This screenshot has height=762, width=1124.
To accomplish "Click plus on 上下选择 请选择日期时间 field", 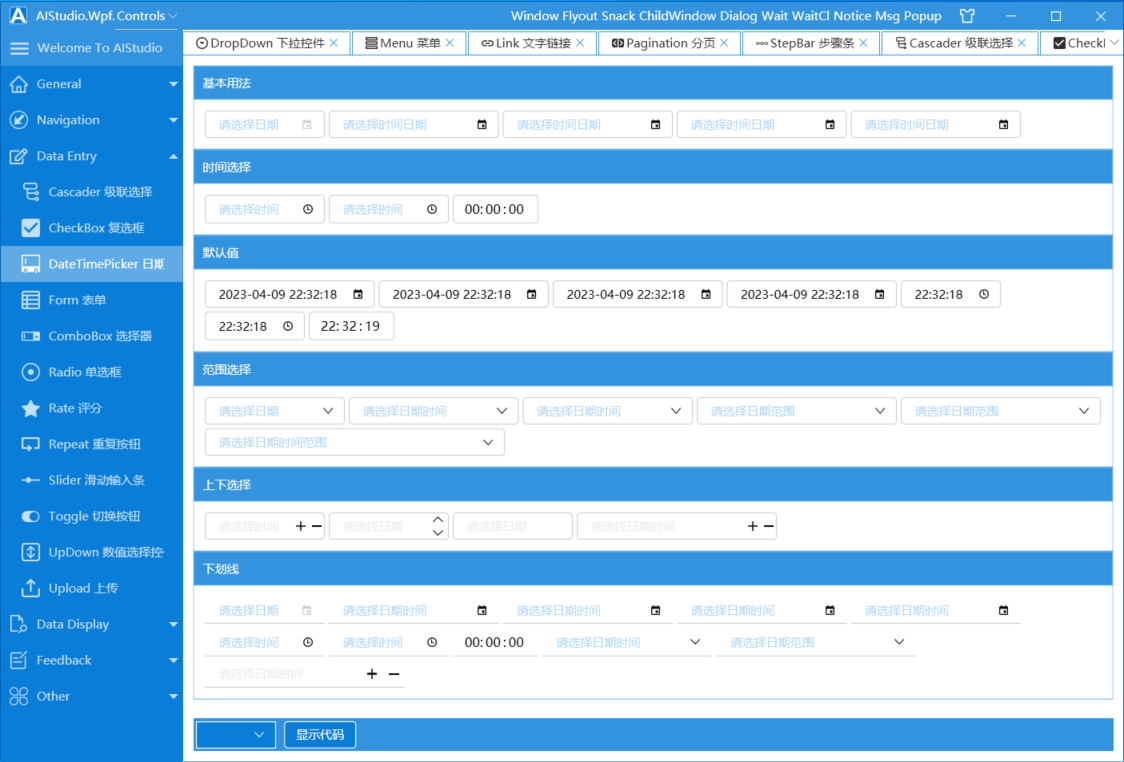I will 752,526.
